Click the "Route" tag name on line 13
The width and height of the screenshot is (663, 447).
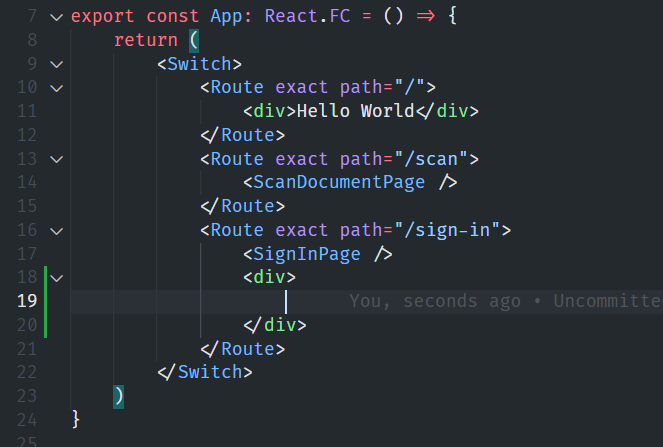[237, 159]
